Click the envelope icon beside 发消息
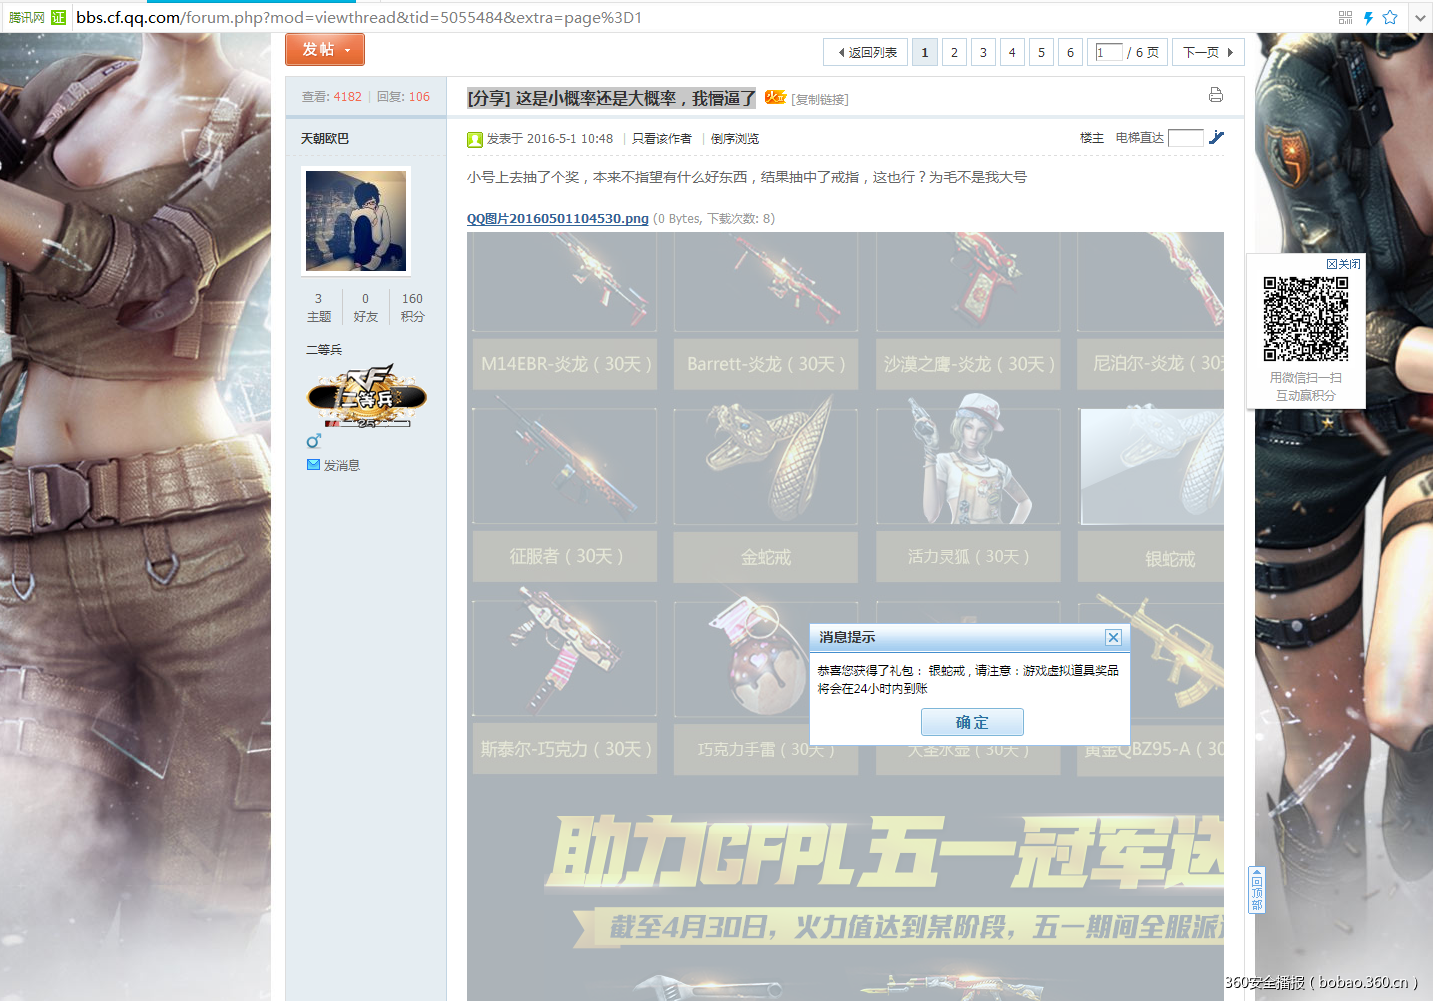Viewport: 1433px width, 1001px height. click(x=314, y=464)
